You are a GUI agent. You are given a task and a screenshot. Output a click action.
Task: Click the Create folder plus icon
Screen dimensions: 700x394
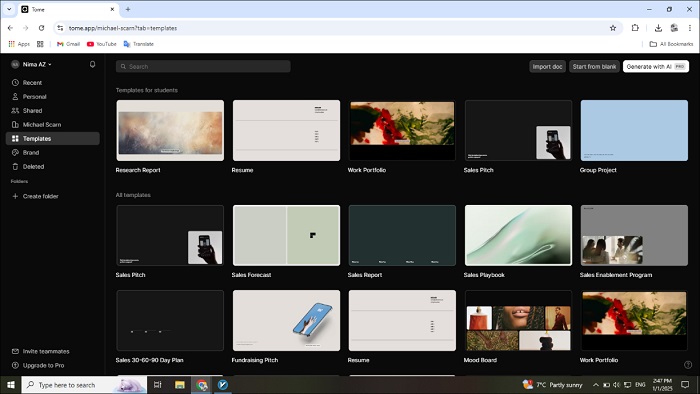coord(15,196)
